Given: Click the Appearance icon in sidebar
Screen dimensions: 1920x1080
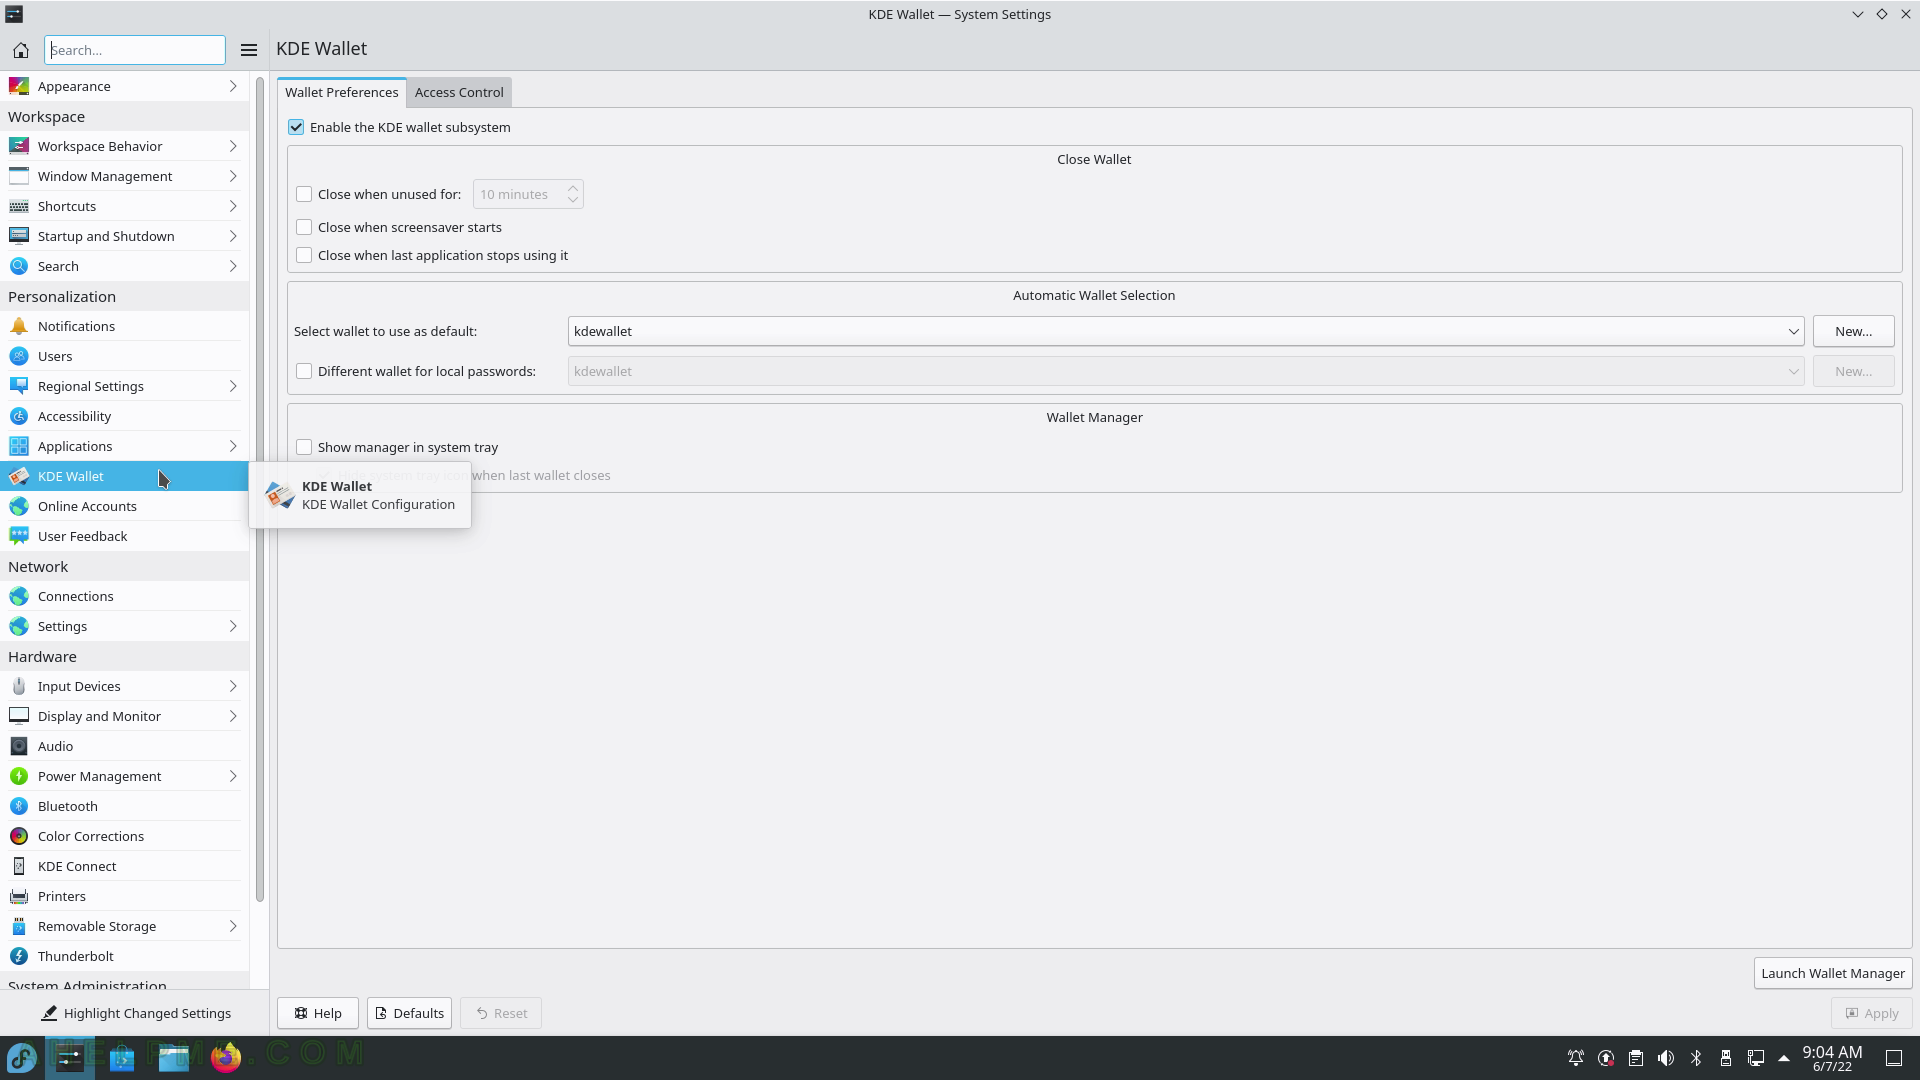Looking at the screenshot, I should pos(19,86).
